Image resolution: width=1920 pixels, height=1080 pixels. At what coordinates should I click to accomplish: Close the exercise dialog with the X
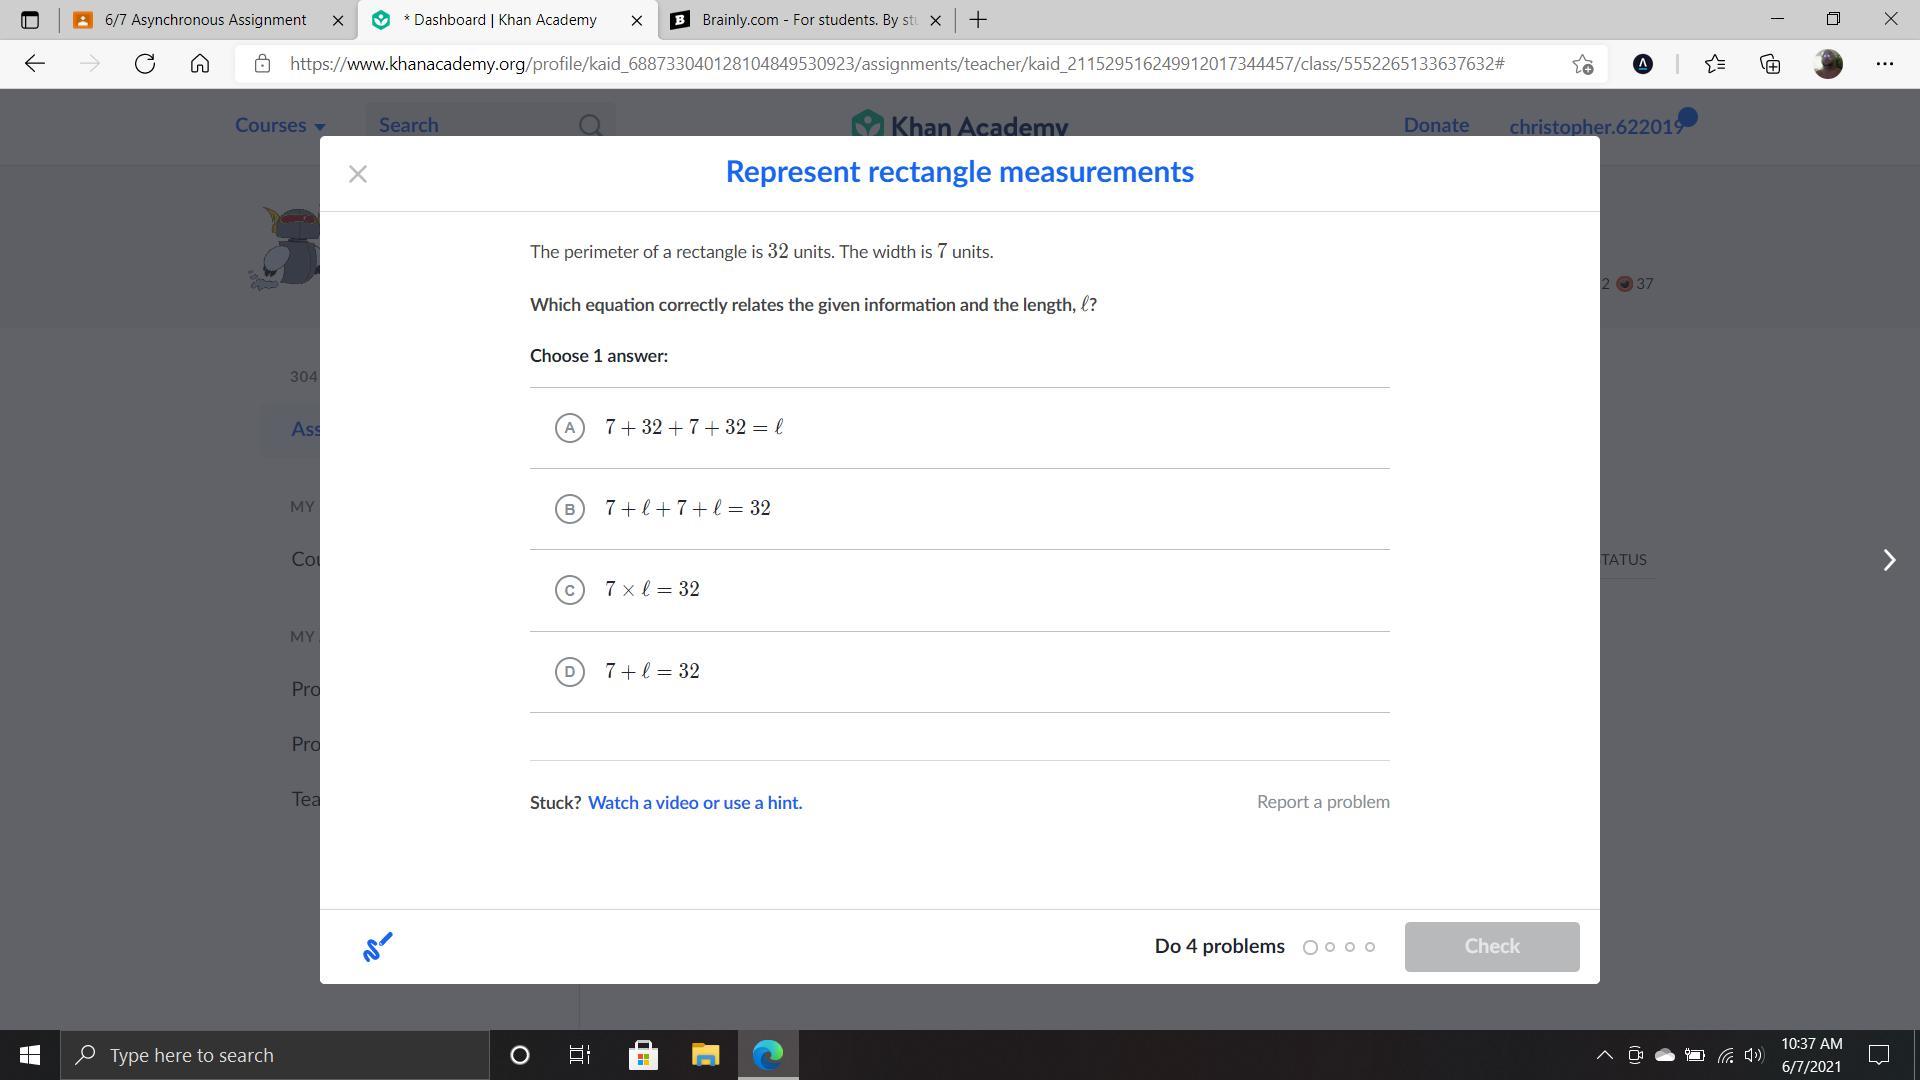click(358, 174)
